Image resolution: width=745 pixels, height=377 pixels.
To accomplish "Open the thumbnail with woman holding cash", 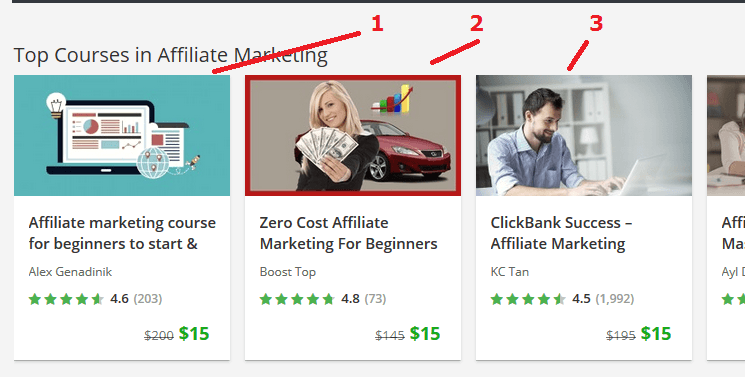I will coord(353,135).
